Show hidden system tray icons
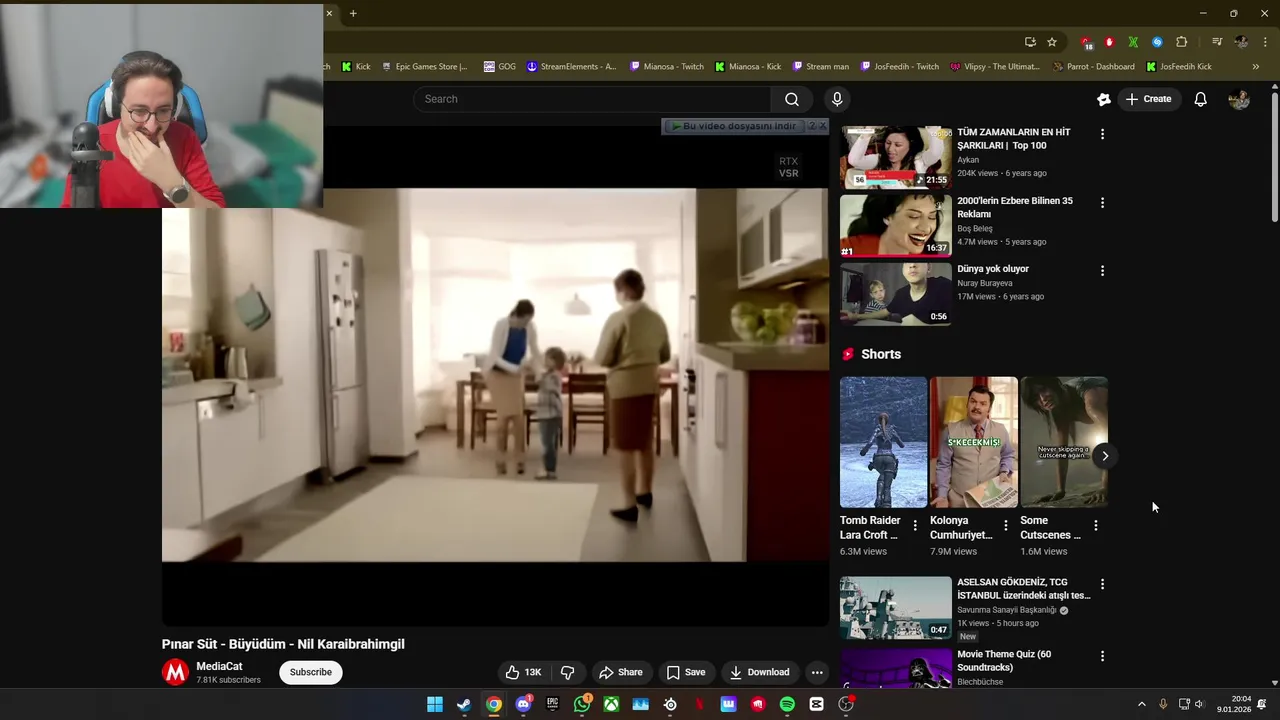The height and width of the screenshot is (720, 1280). click(1142, 704)
